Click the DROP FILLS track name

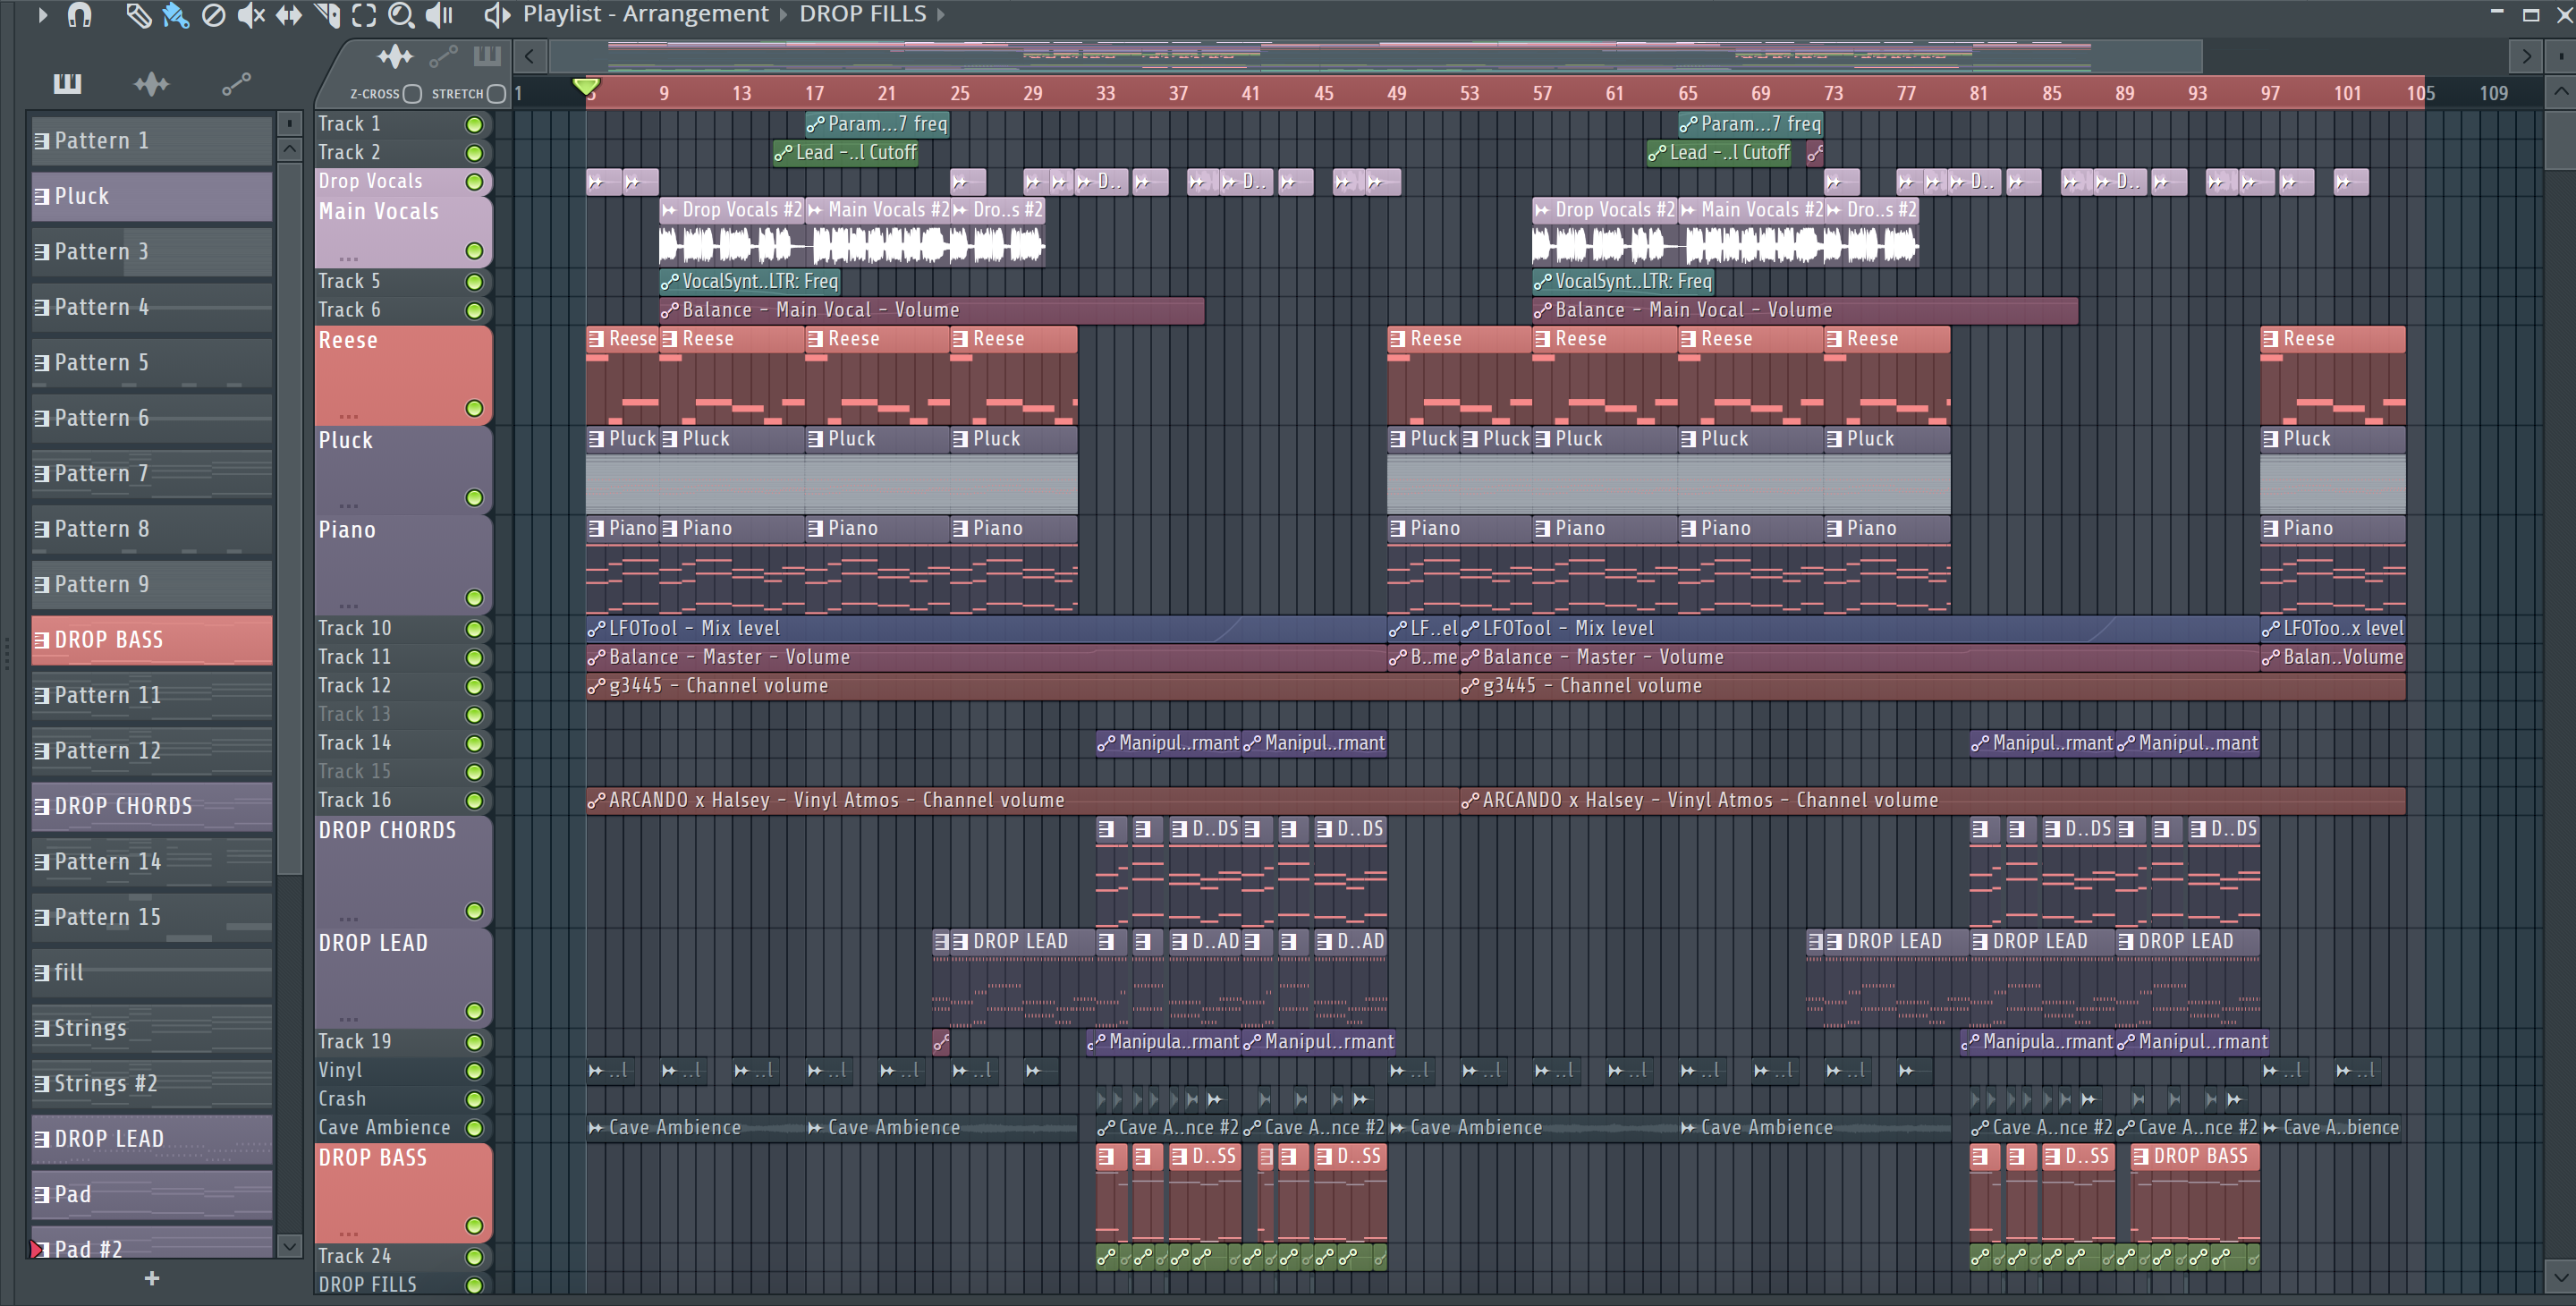[368, 1285]
